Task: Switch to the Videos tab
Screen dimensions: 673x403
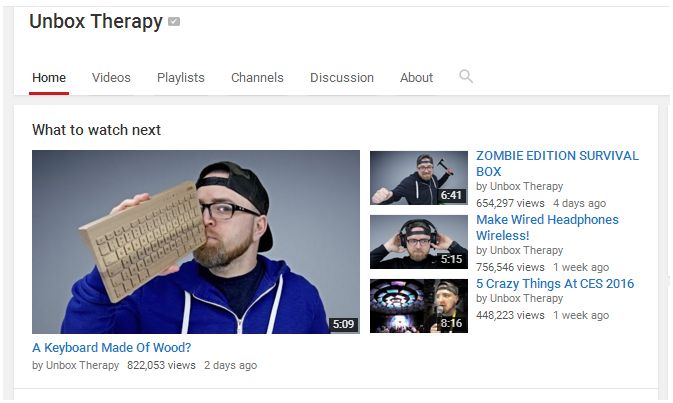Action: click(111, 78)
